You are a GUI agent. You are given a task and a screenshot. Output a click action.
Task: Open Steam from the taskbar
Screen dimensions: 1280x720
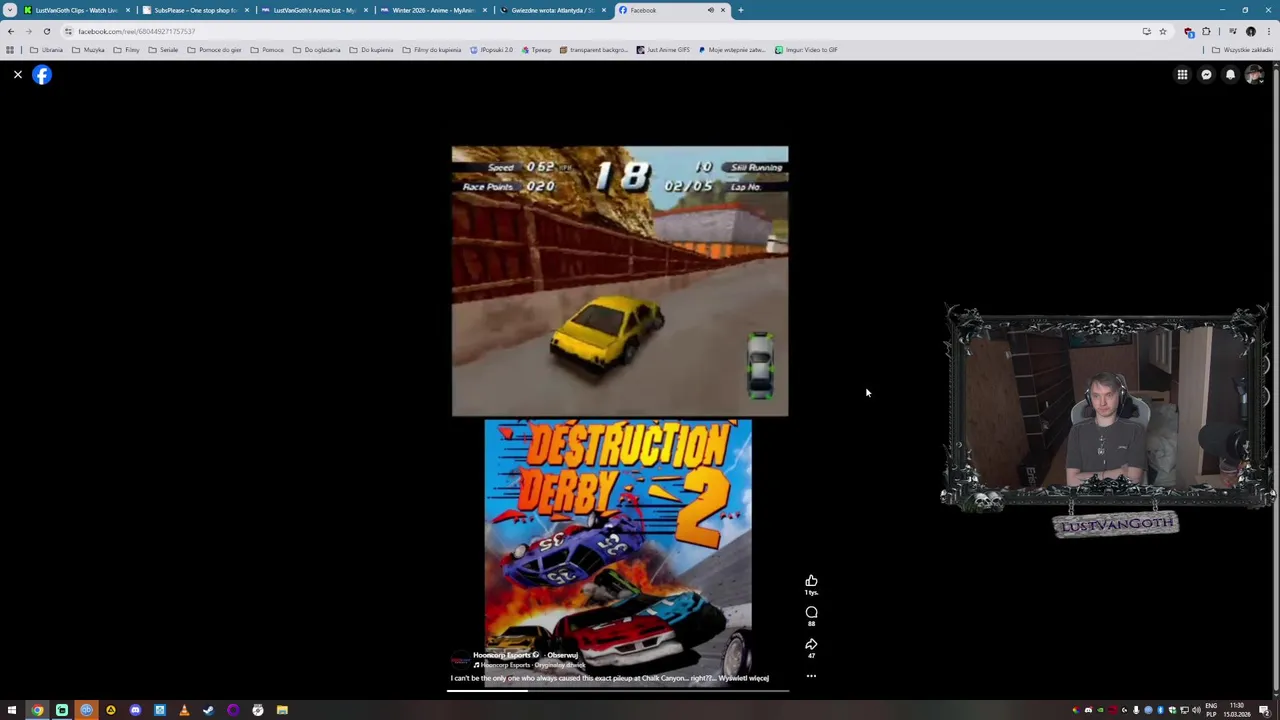tap(208, 710)
